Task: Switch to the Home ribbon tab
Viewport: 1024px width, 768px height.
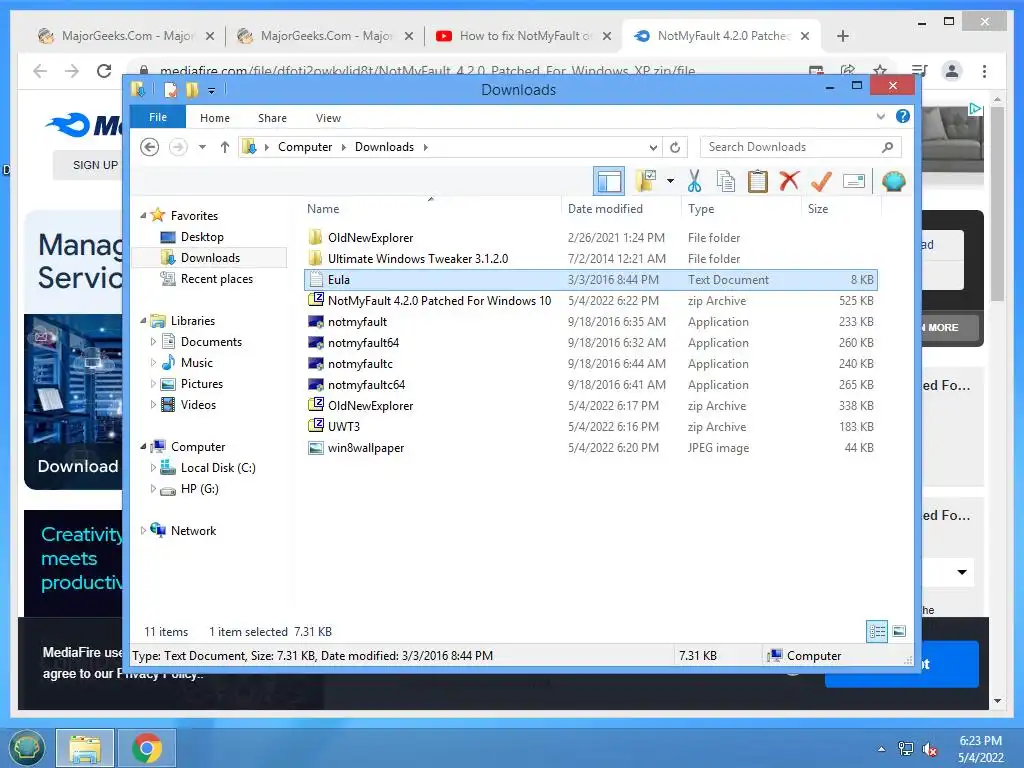Action: coord(215,118)
